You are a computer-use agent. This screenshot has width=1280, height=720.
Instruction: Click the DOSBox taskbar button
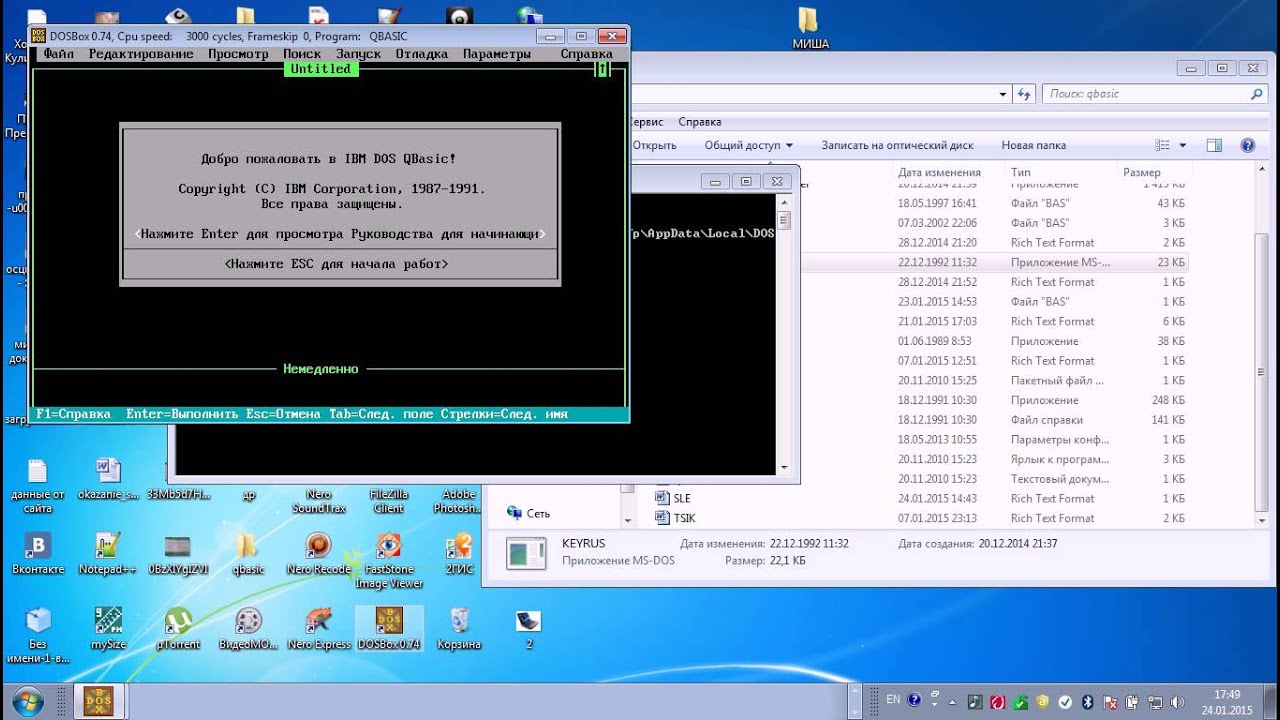98,700
